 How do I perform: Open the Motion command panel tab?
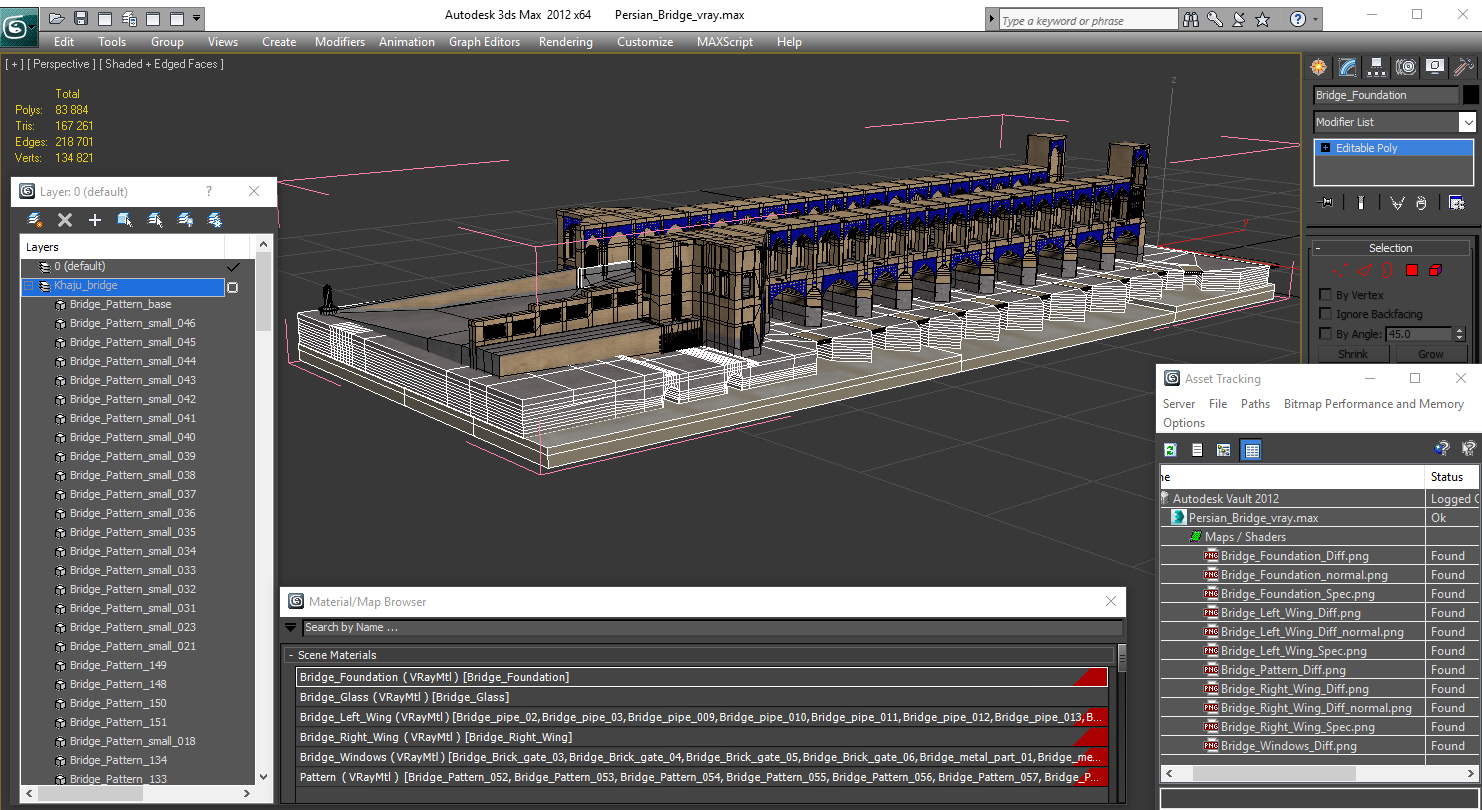coord(1406,67)
